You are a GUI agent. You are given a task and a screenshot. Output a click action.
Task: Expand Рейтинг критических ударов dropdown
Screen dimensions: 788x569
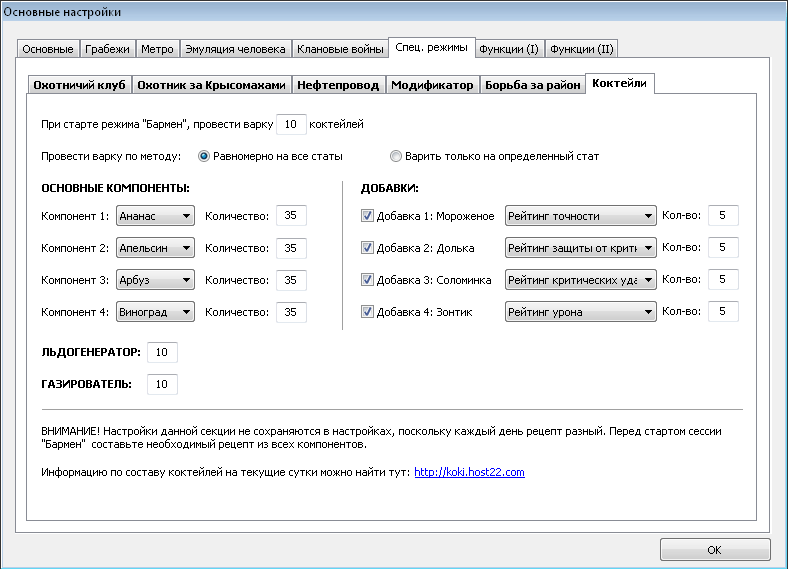(x=580, y=279)
